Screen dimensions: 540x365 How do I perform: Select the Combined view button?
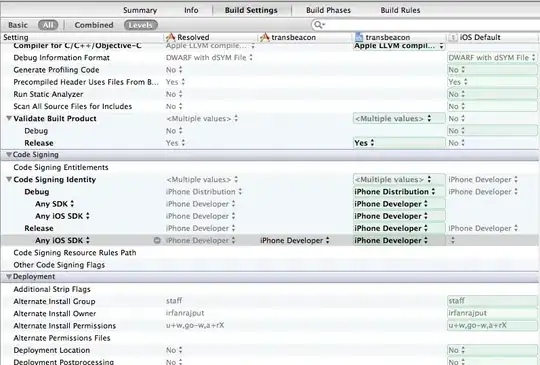tap(94, 25)
